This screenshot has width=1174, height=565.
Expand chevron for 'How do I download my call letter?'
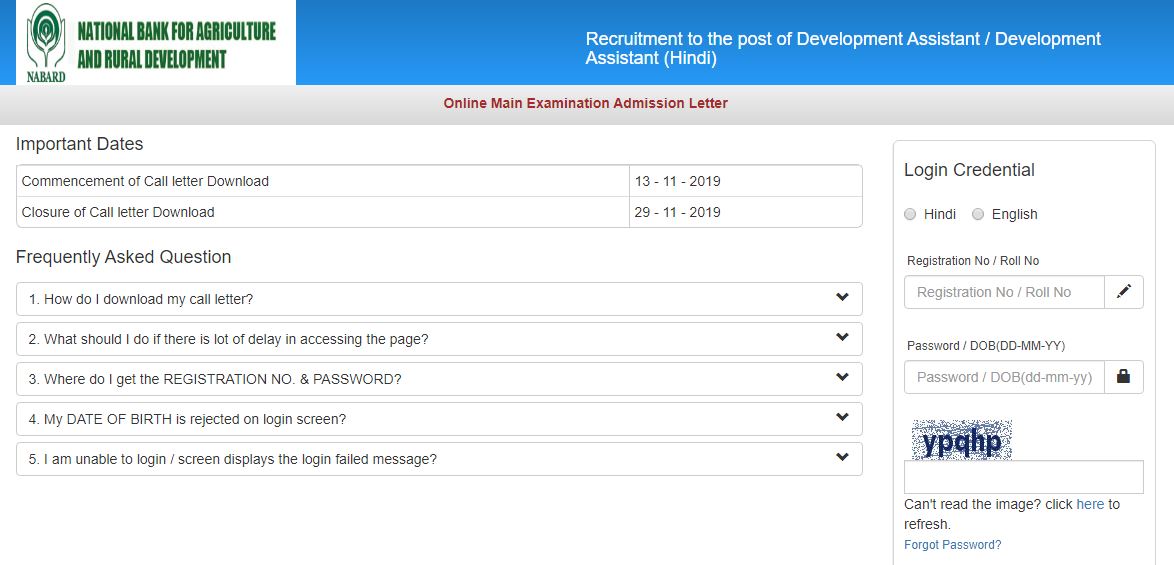[842, 298]
